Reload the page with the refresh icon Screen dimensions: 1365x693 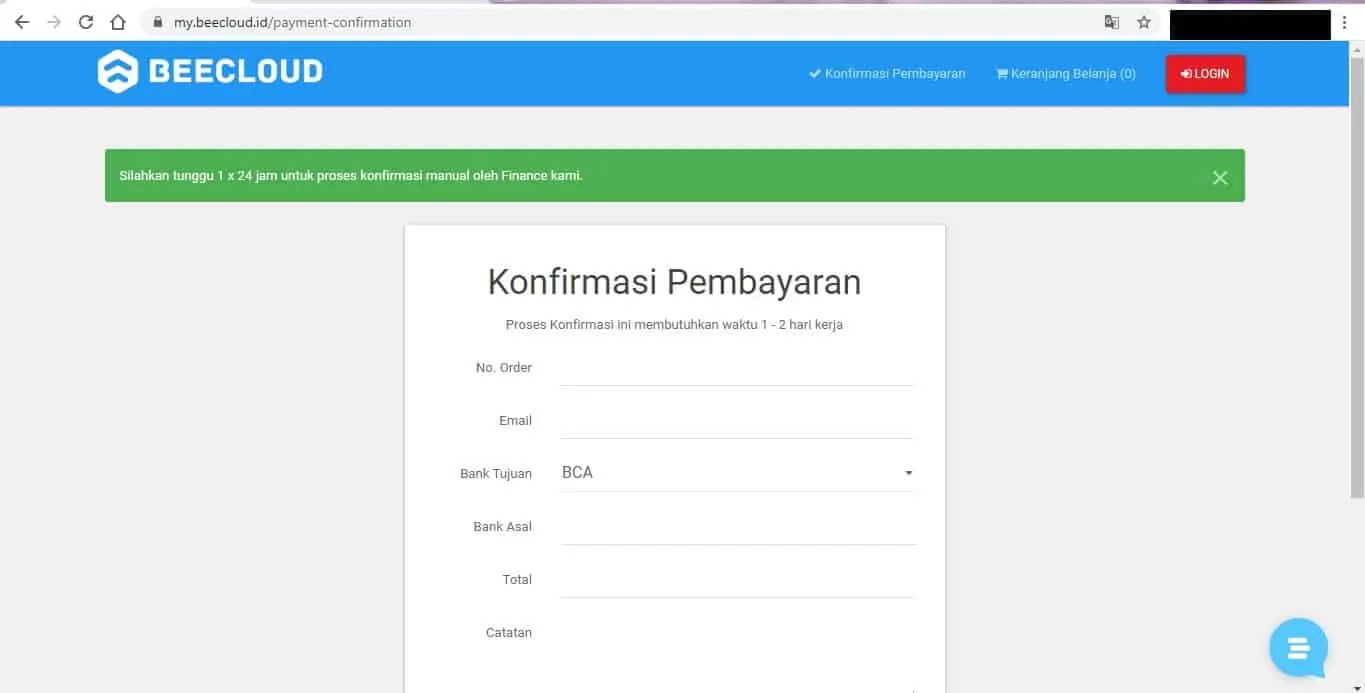[x=86, y=22]
